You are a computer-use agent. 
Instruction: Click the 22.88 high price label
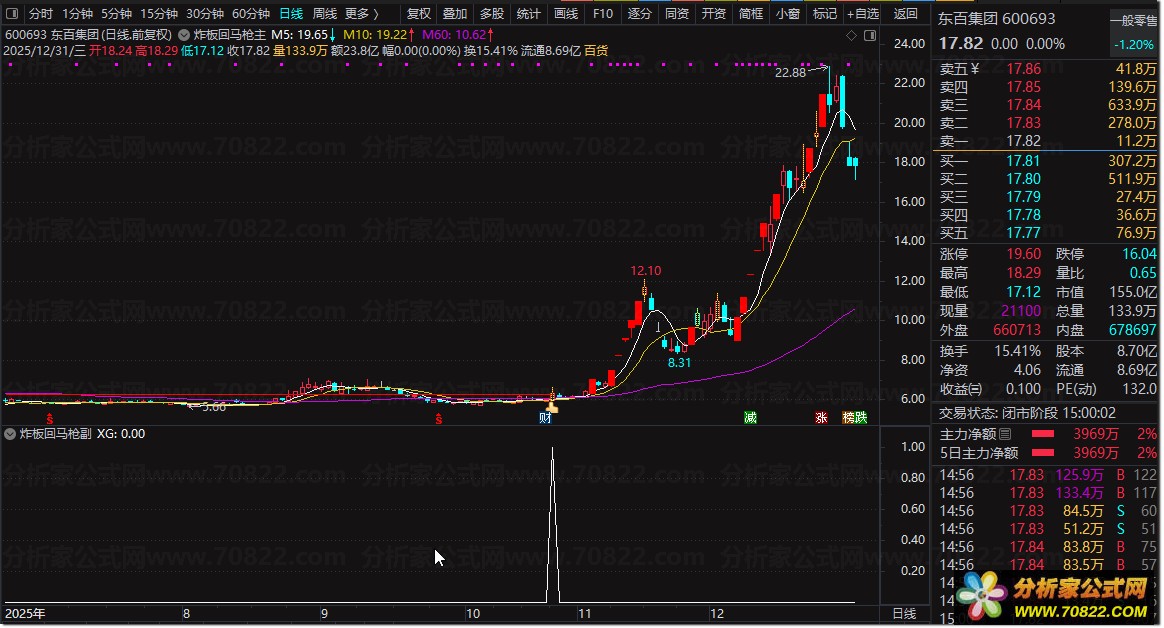(x=790, y=73)
